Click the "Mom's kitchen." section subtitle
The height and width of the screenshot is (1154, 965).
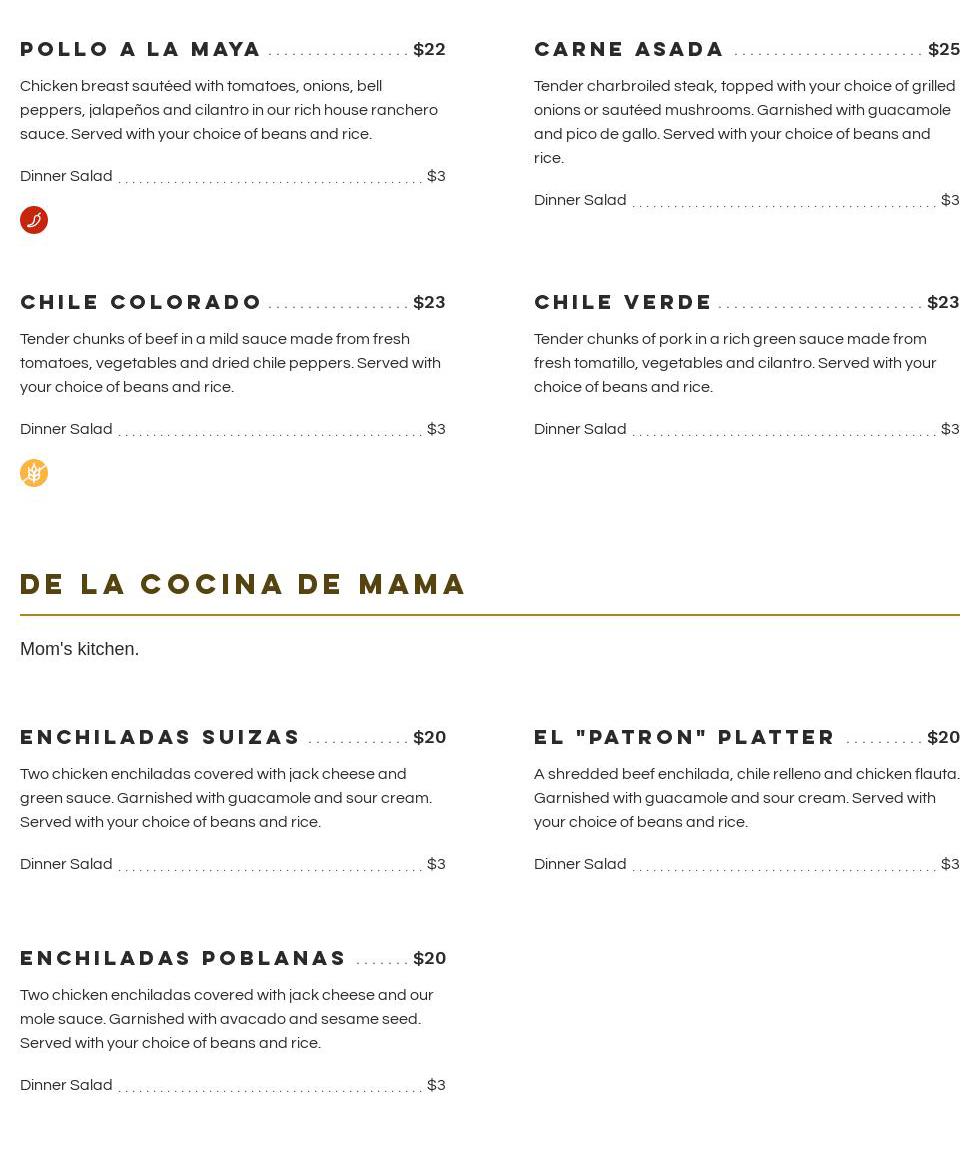click(80, 649)
